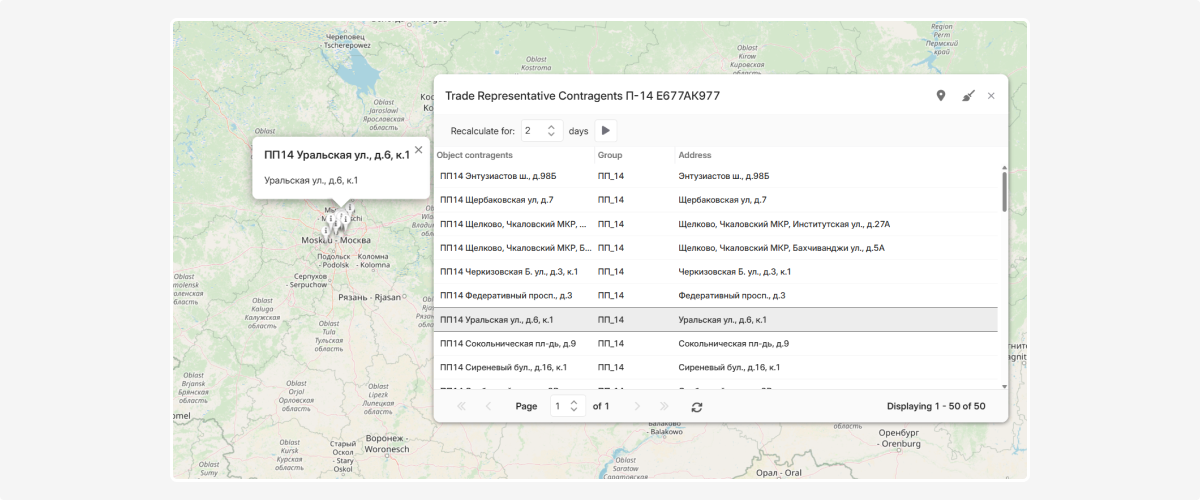
Task: Click the broom clear icon in panel header
Action: [x=967, y=96]
